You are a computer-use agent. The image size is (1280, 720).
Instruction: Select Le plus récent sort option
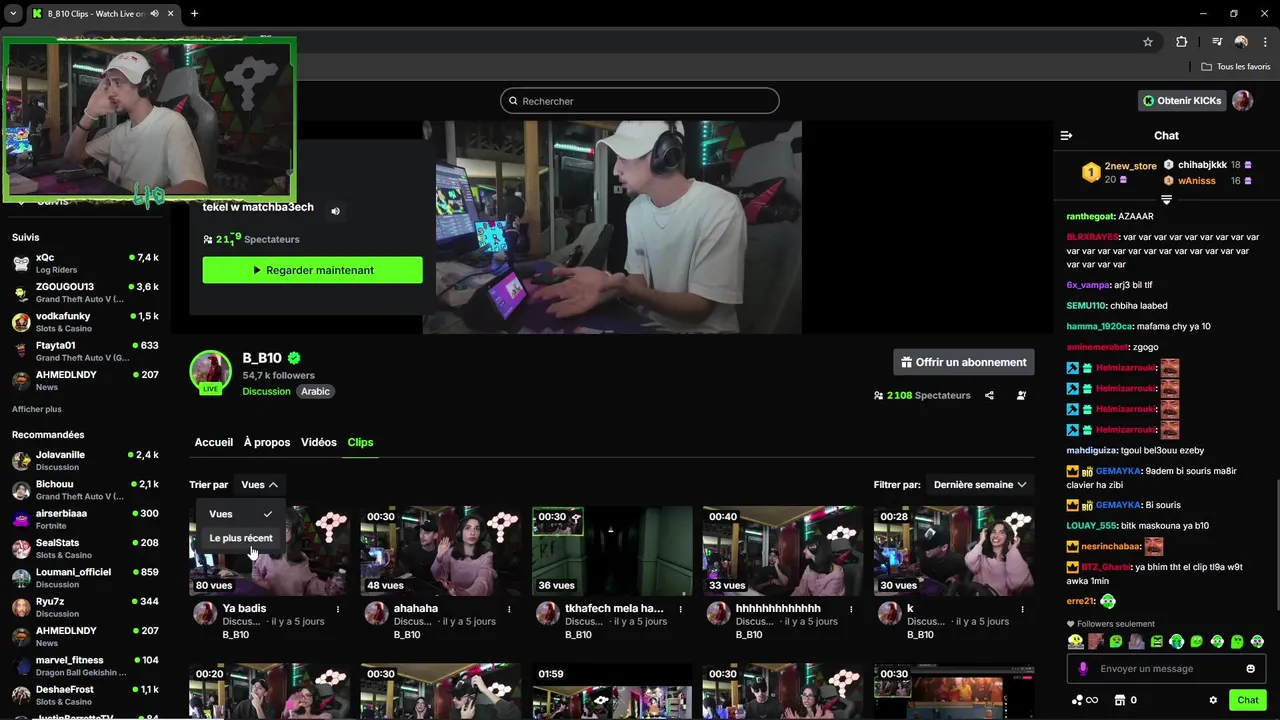(241, 538)
